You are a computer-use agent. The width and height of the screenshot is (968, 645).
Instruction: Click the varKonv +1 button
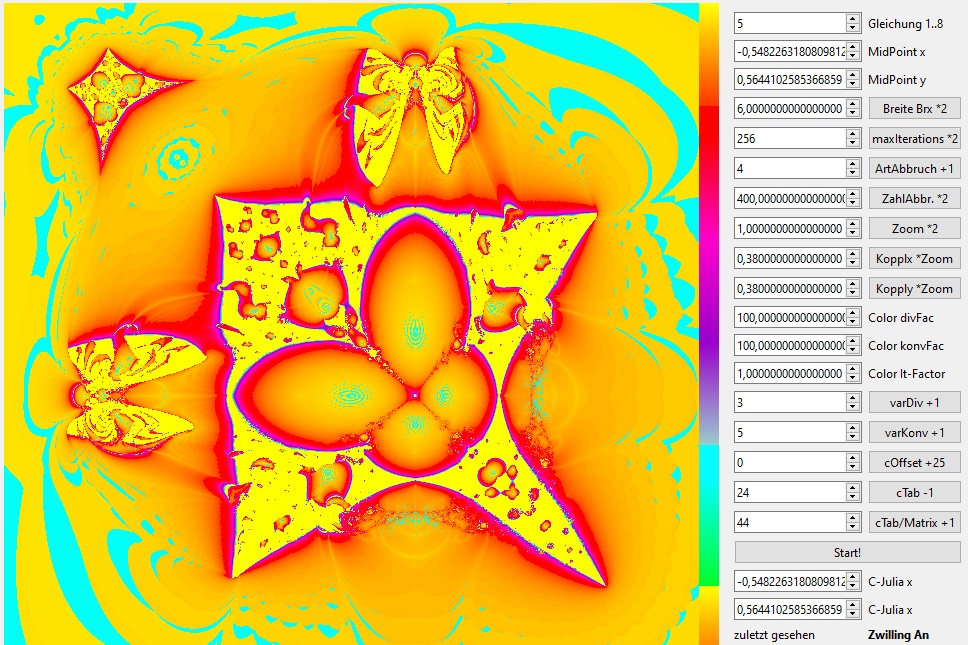pyautogui.click(x=914, y=433)
